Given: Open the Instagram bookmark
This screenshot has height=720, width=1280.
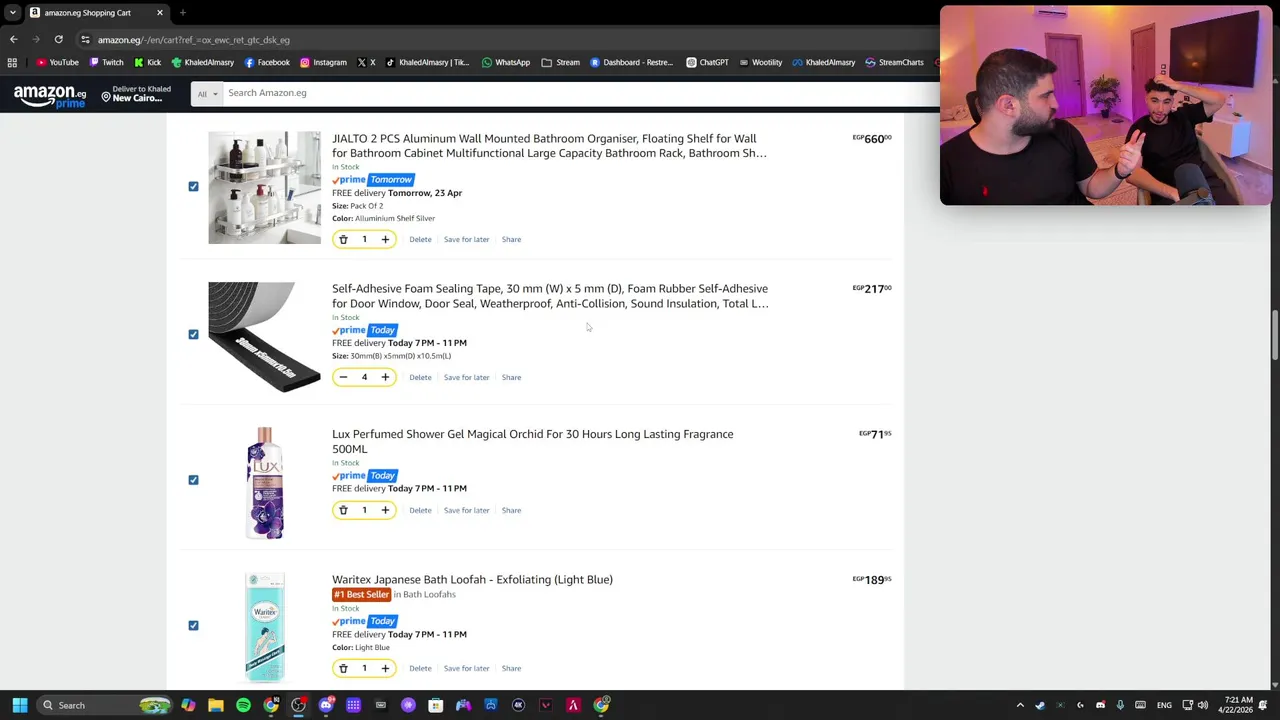Looking at the screenshot, I should pos(323,62).
